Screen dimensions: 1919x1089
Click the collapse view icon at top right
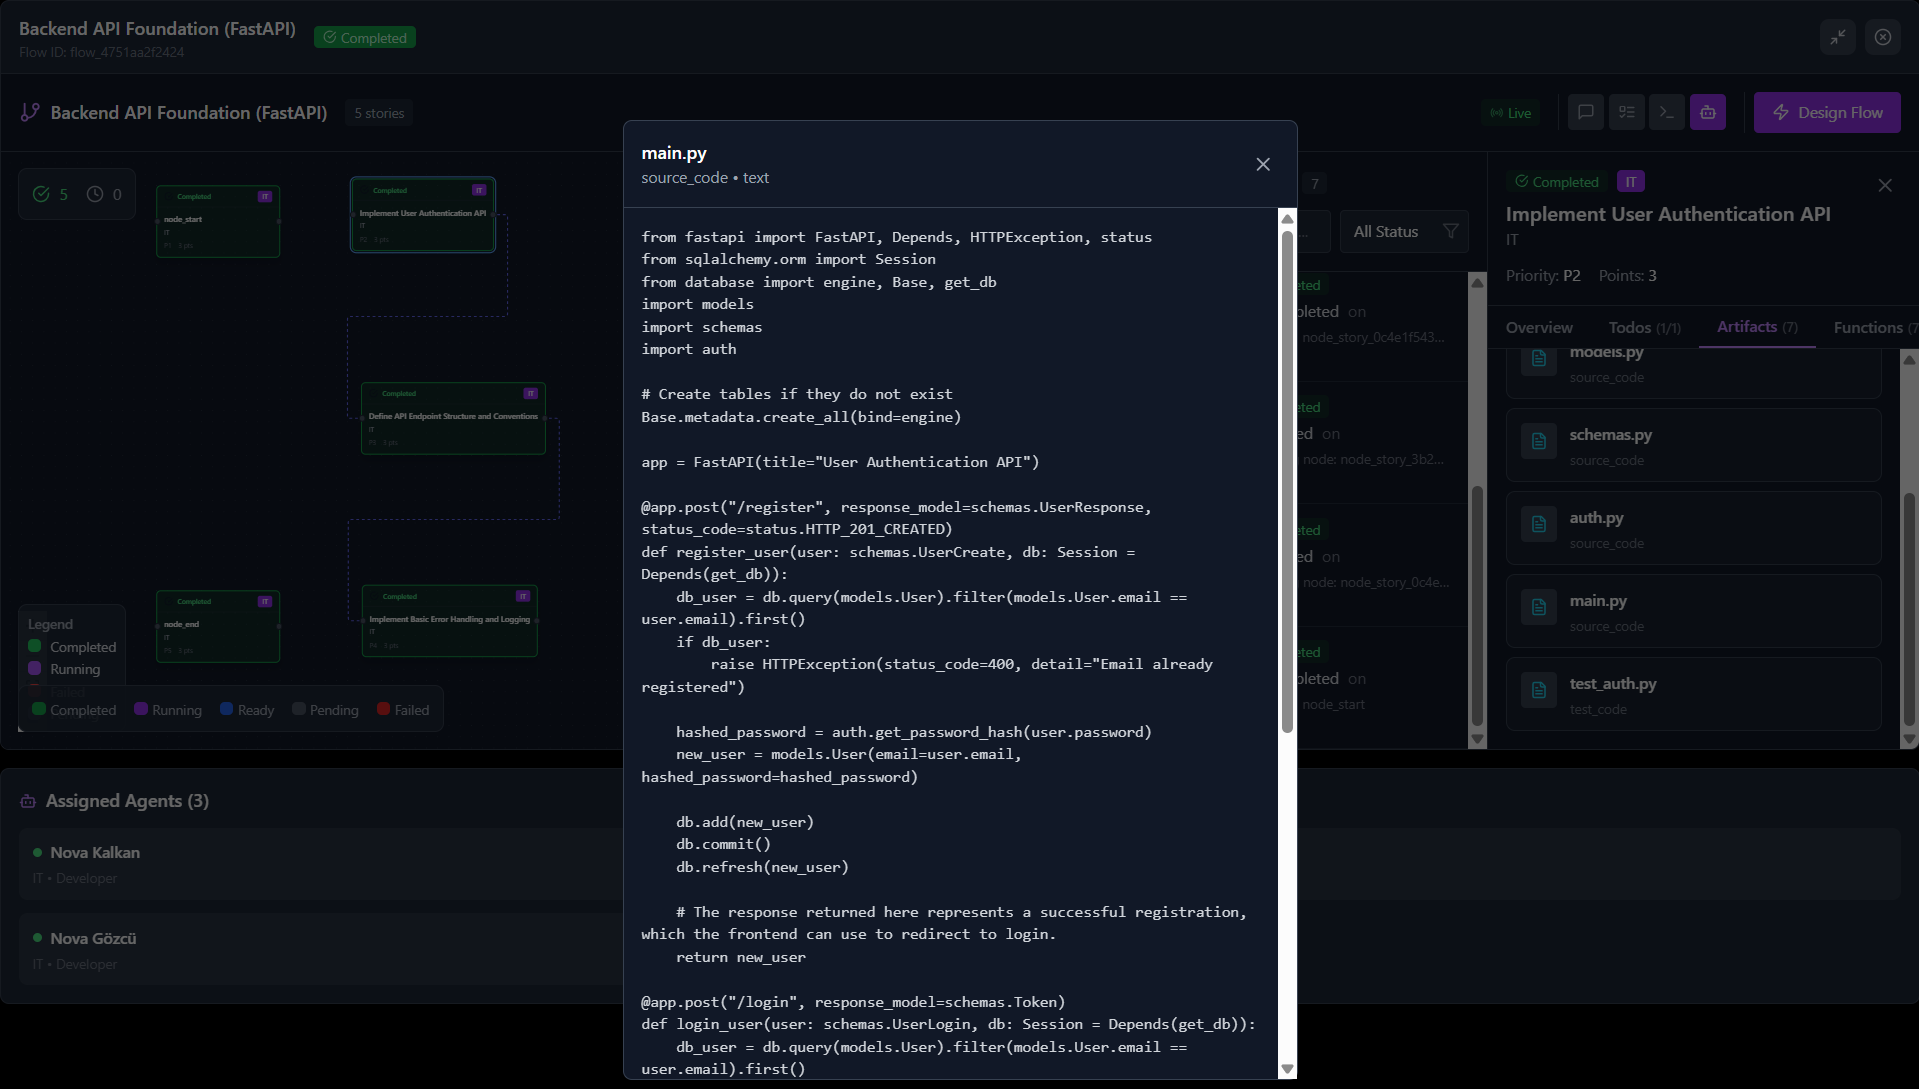pos(1838,37)
